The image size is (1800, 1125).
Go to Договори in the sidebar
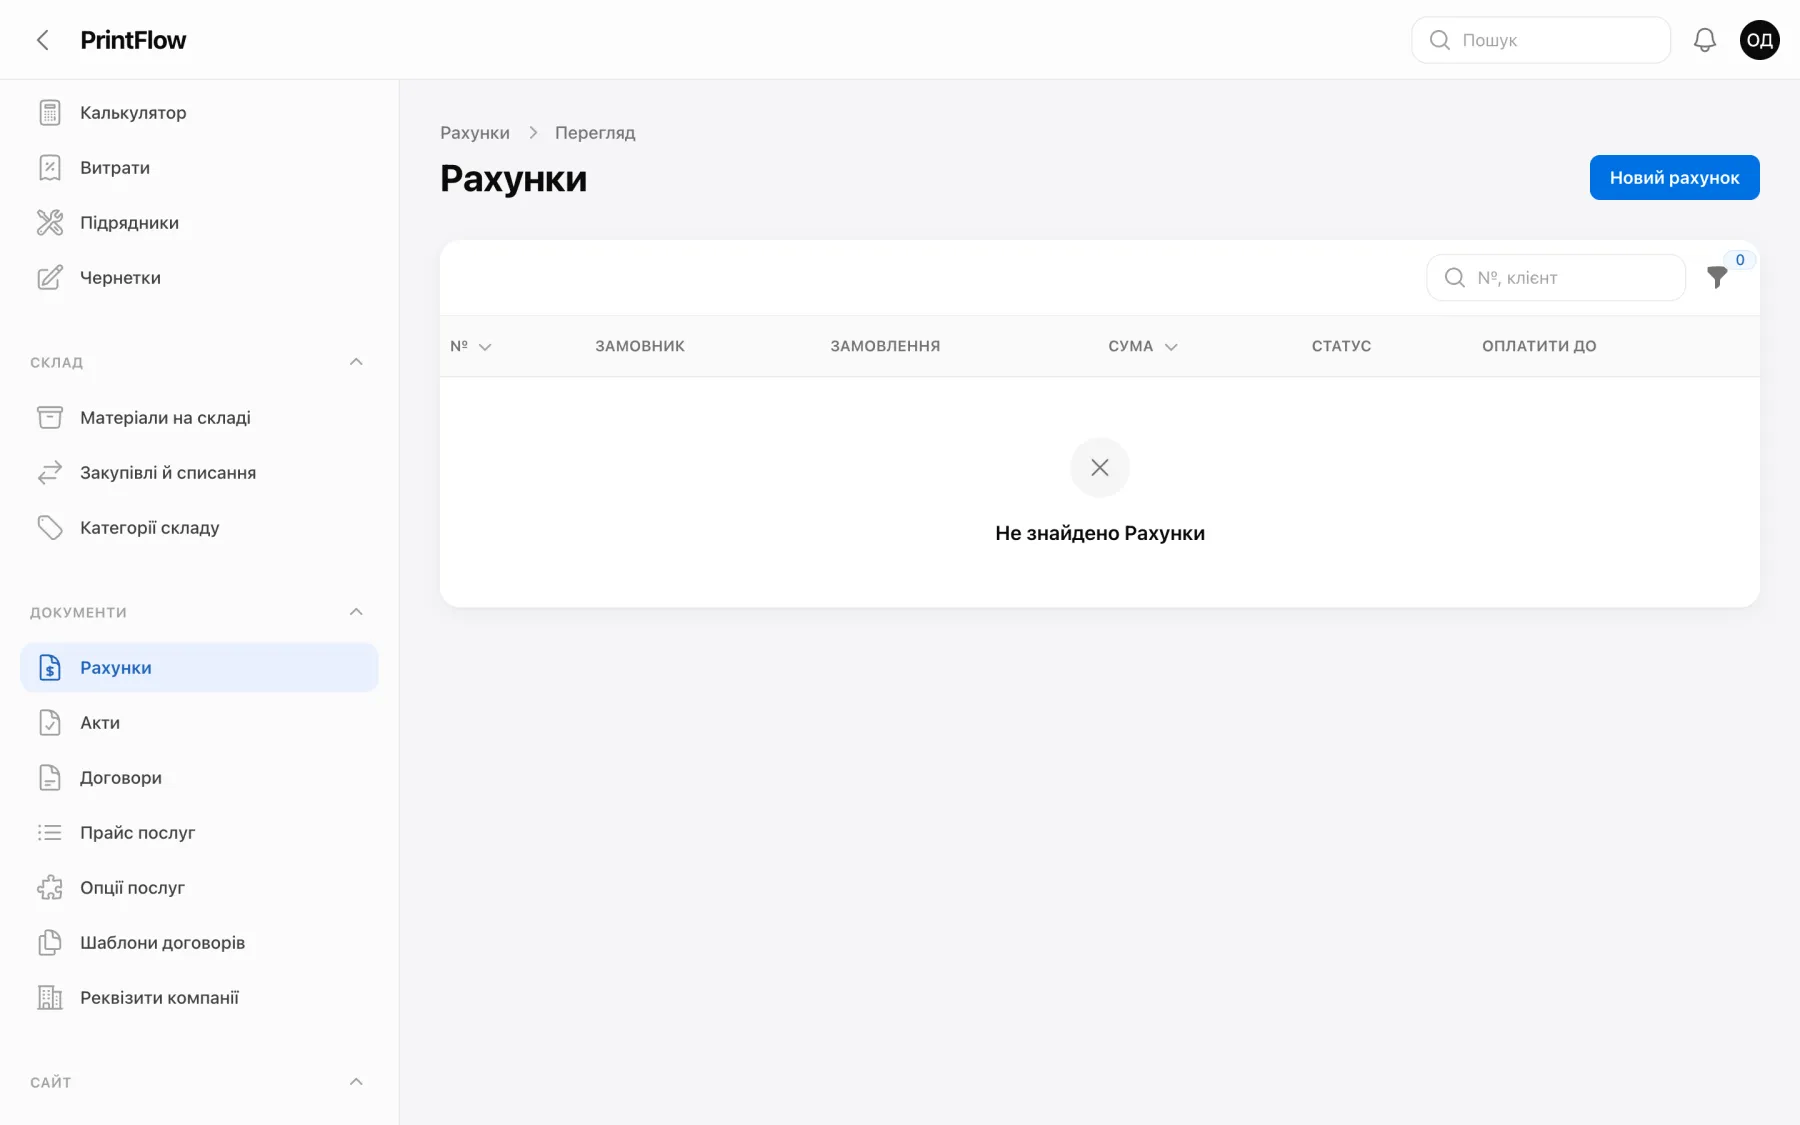pos(200,778)
